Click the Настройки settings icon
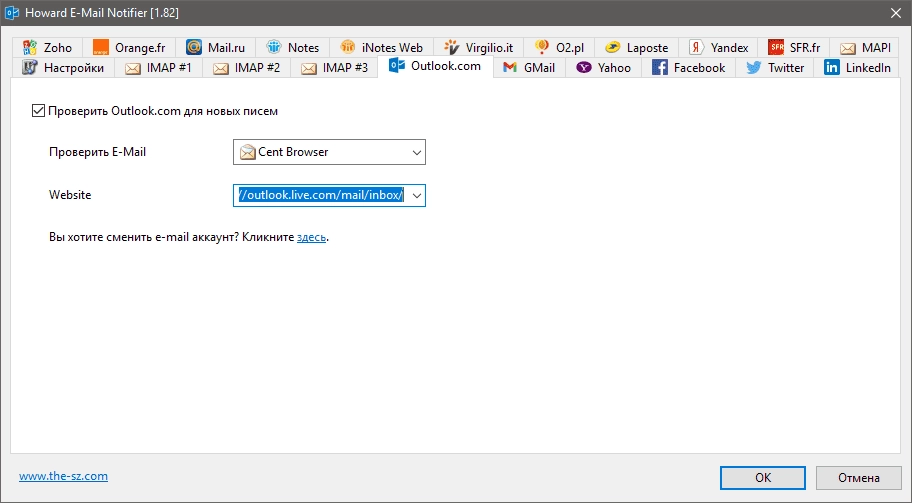This screenshot has width=912, height=503. tap(30, 67)
